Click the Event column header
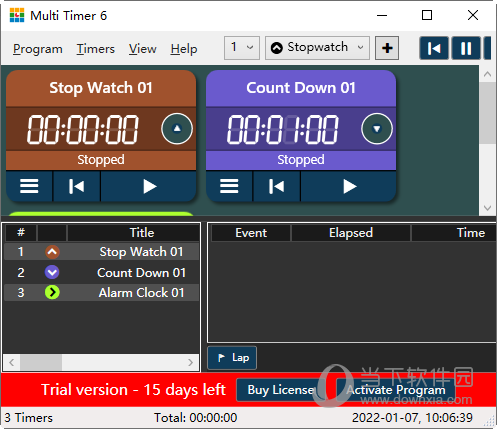 pyautogui.click(x=251, y=233)
